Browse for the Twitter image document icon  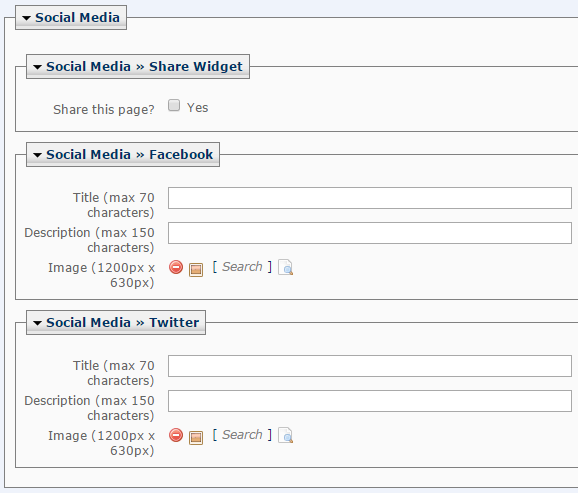tap(286, 435)
